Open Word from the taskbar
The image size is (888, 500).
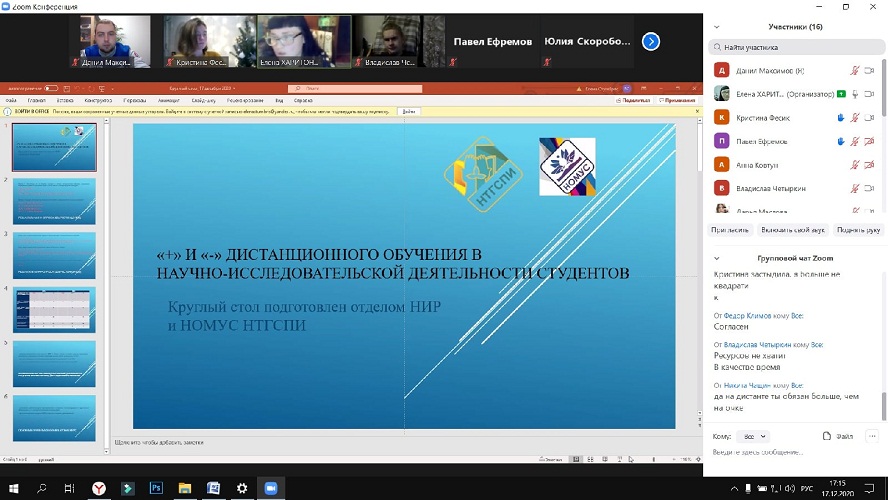(213, 488)
